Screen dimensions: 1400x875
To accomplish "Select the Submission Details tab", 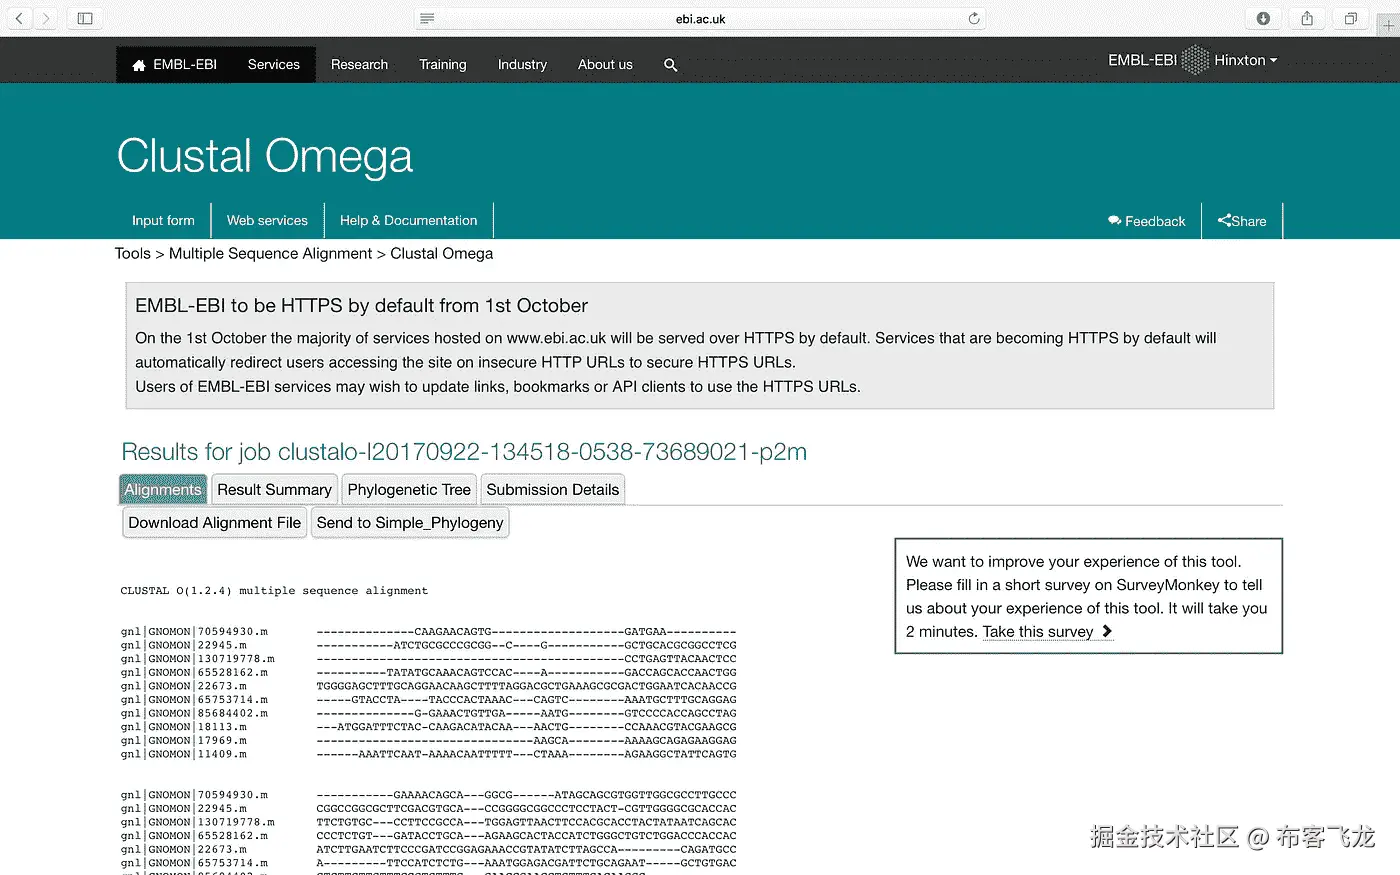I will pyautogui.click(x=553, y=489).
